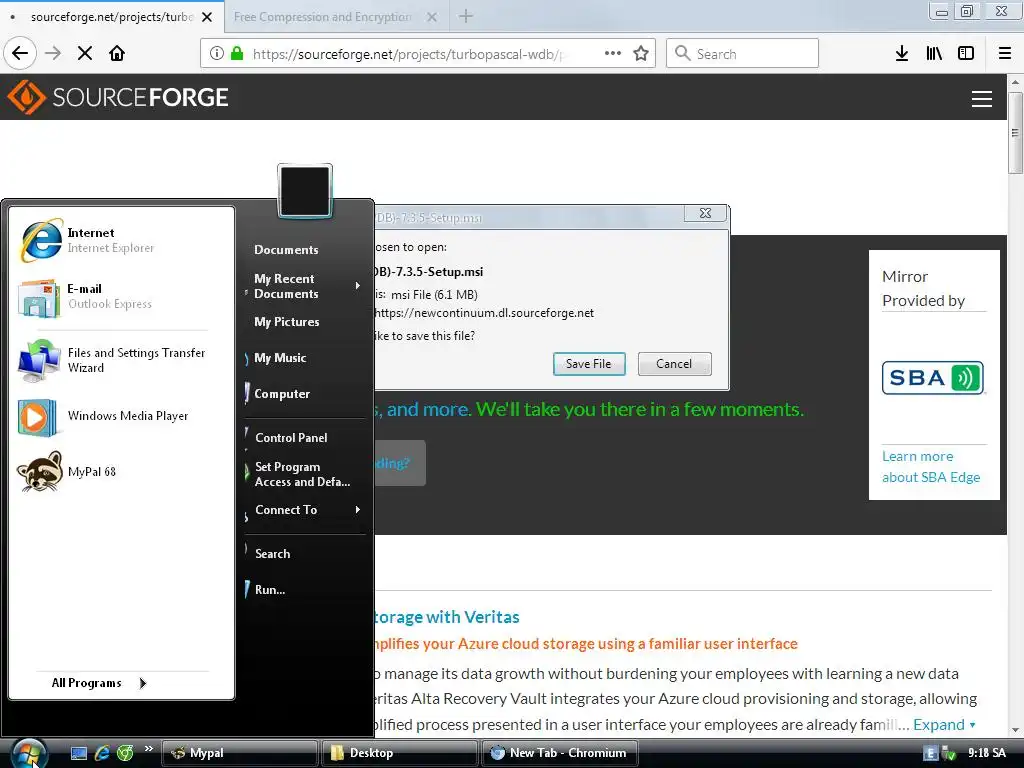
Task: Click the taskbar clock 9:18 SA
Action: [x=987, y=754]
